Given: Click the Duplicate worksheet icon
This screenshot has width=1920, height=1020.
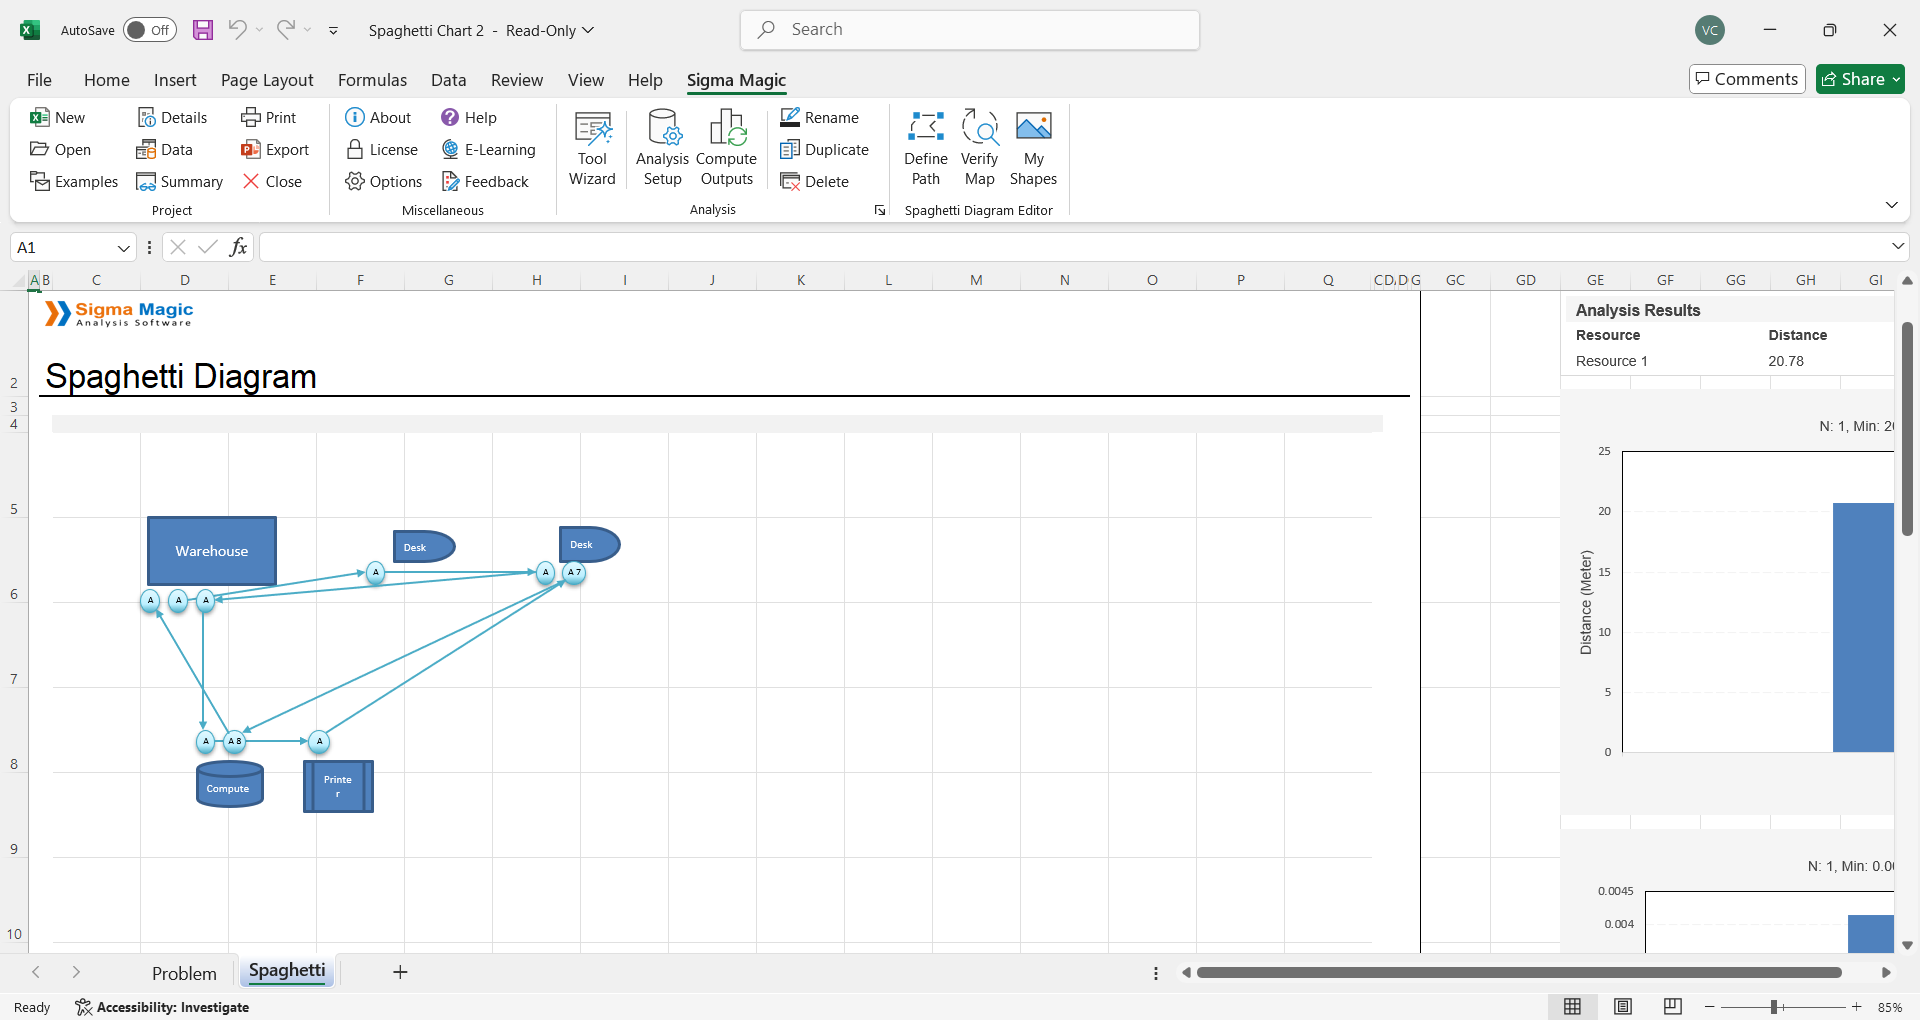Looking at the screenshot, I should tap(825, 150).
